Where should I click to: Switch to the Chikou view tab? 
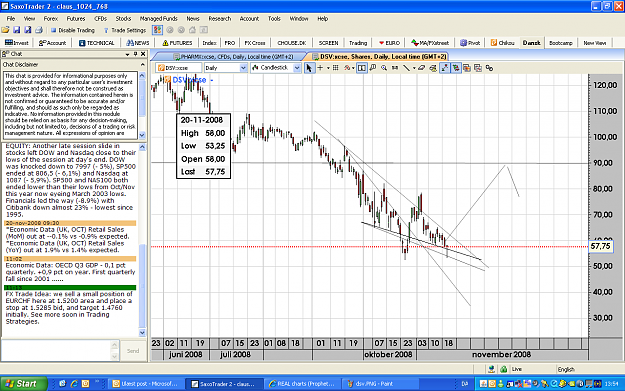503,43
